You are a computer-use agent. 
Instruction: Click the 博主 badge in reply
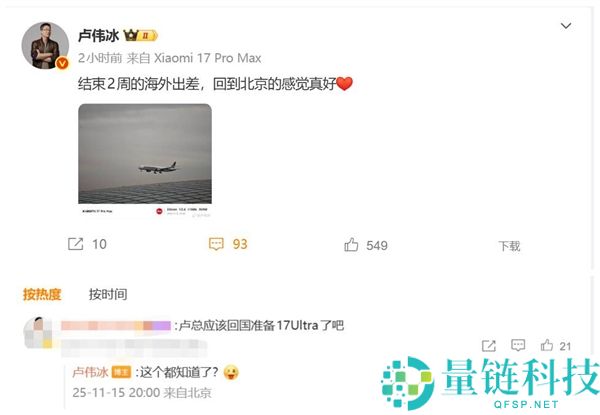[121, 372]
